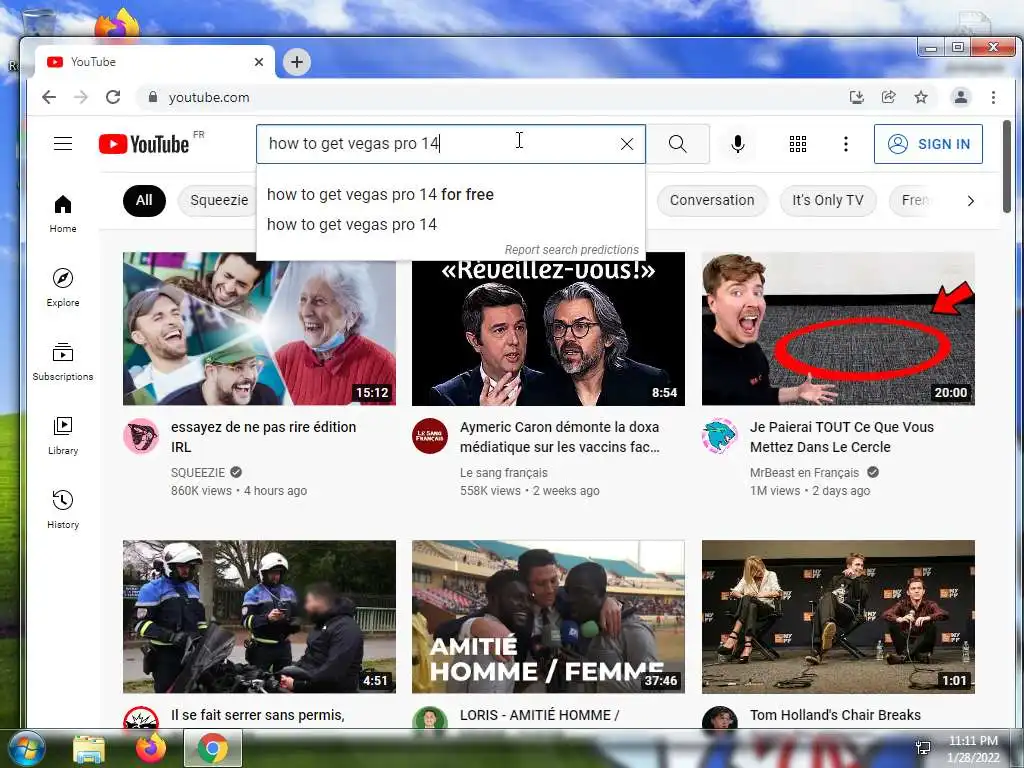
Task: Click the install app icon in address bar
Action: [857, 97]
